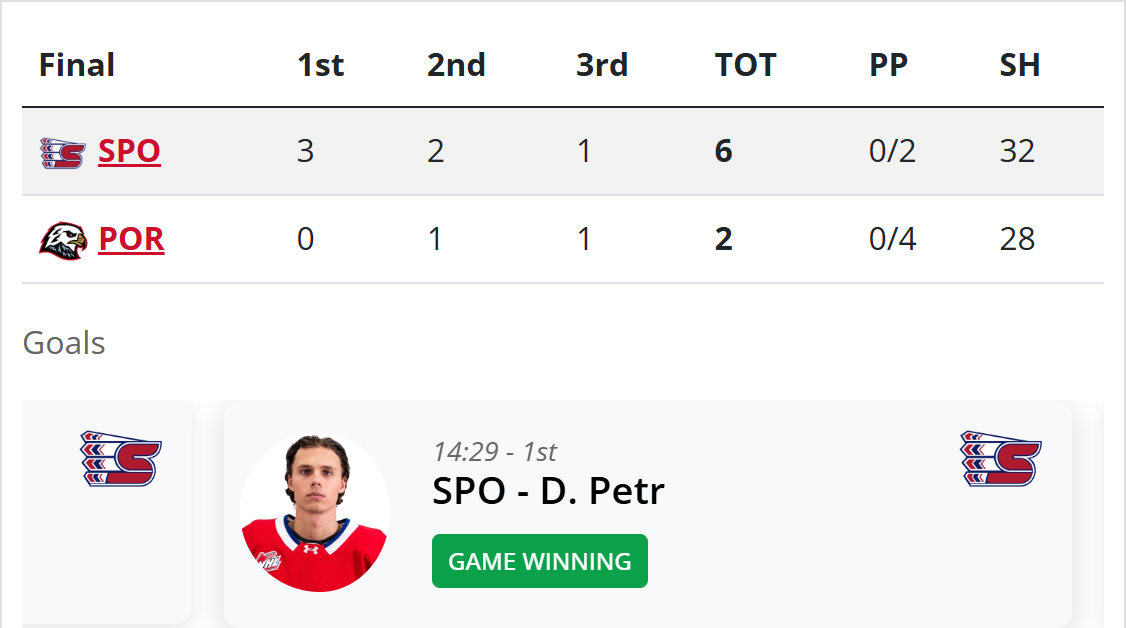Click the "Final" column header

tap(77, 66)
